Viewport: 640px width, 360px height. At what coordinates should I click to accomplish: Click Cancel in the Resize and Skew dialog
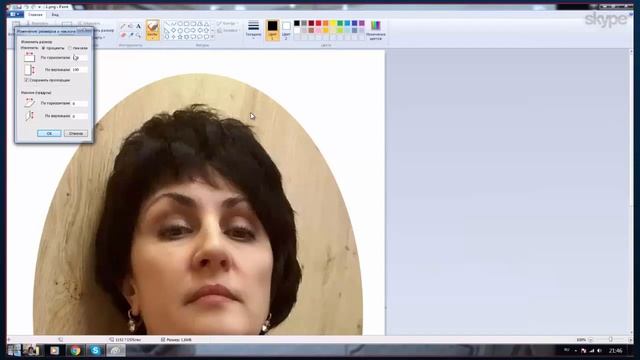76,133
